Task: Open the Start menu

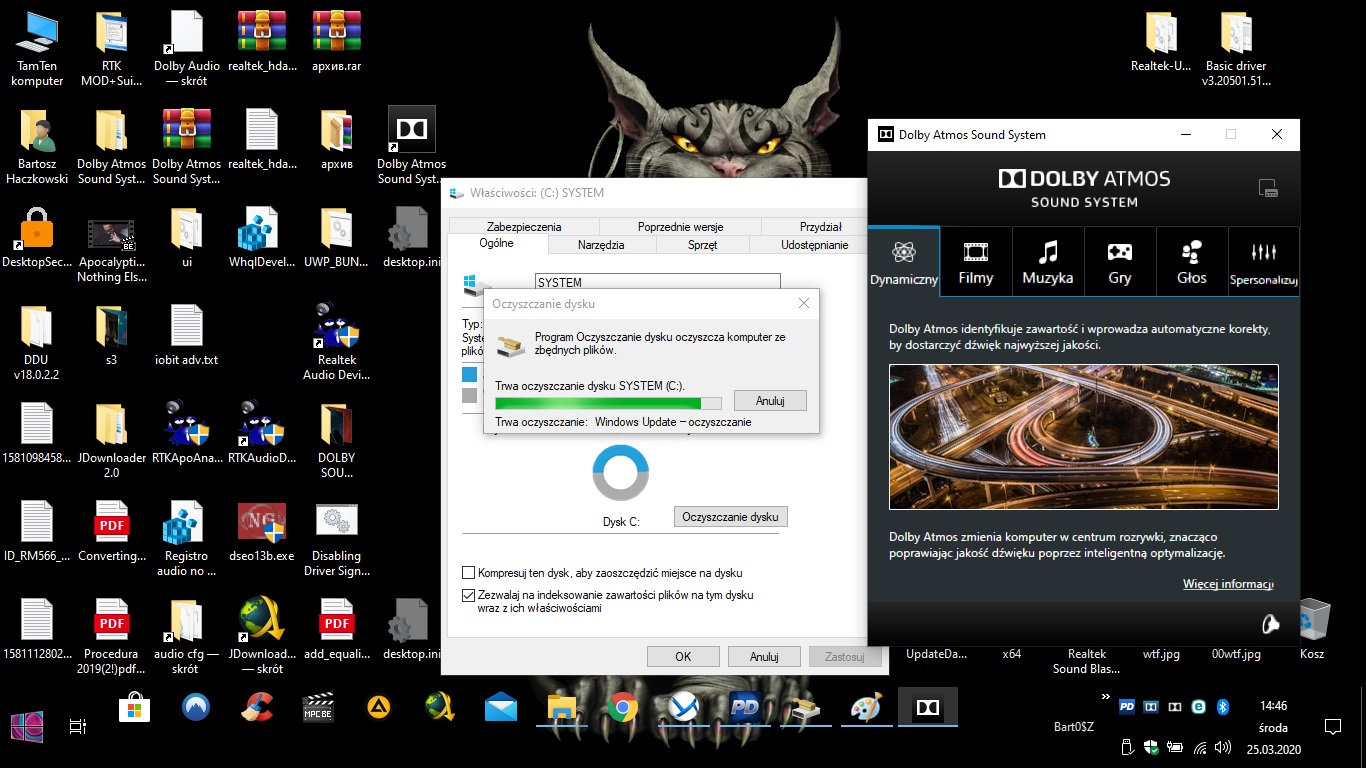Action: coord(25,726)
